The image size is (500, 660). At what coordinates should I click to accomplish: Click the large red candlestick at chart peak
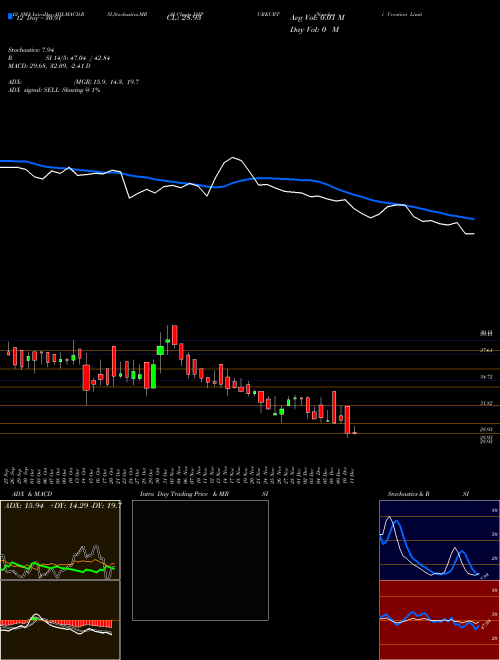pos(175,335)
